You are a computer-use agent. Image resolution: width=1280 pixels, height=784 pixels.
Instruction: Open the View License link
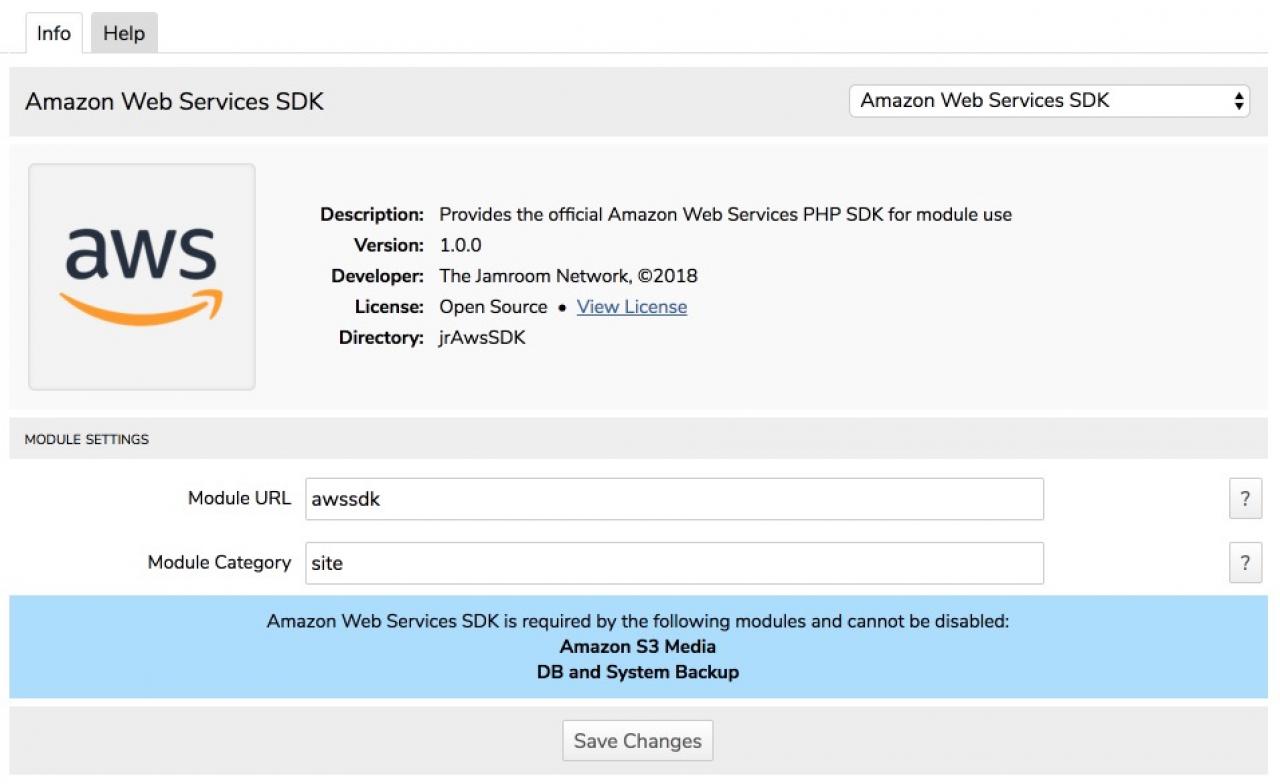coord(632,307)
